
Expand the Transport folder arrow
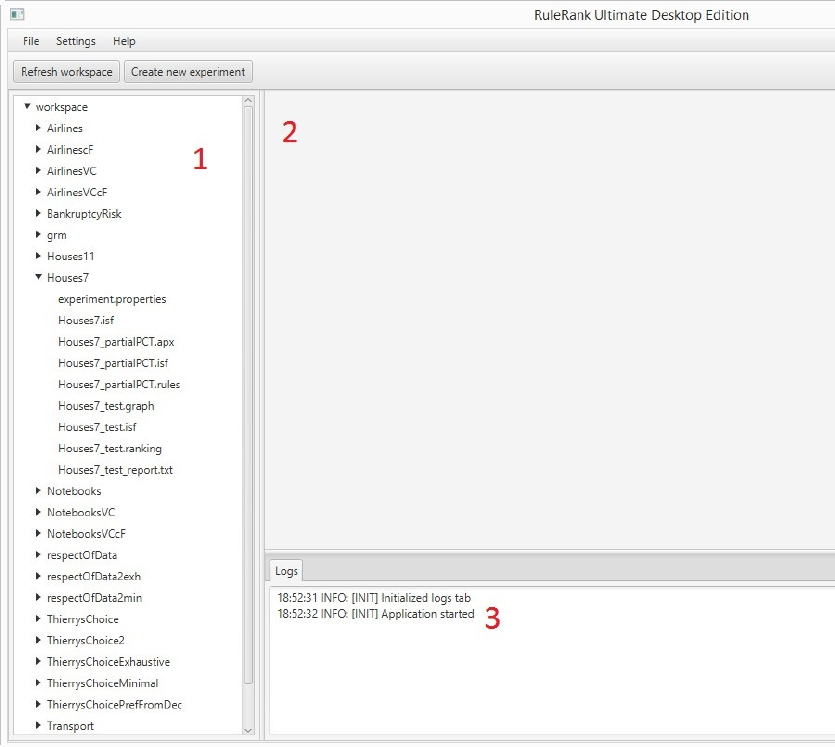pos(38,725)
